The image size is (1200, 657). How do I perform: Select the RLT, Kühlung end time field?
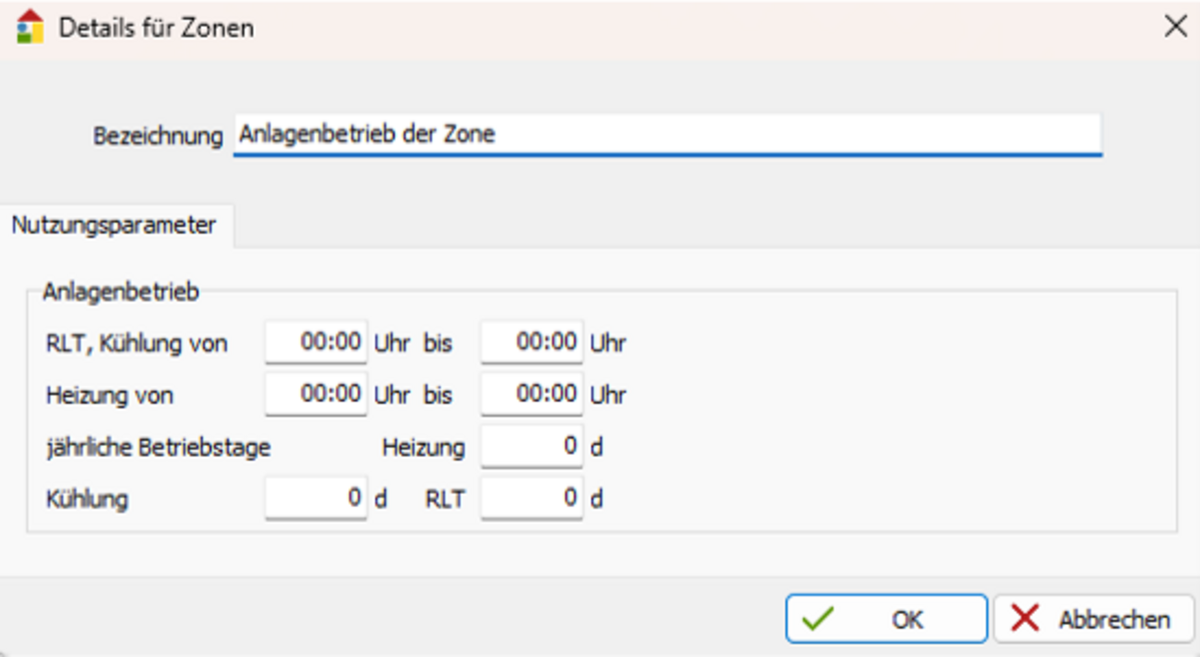point(531,343)
